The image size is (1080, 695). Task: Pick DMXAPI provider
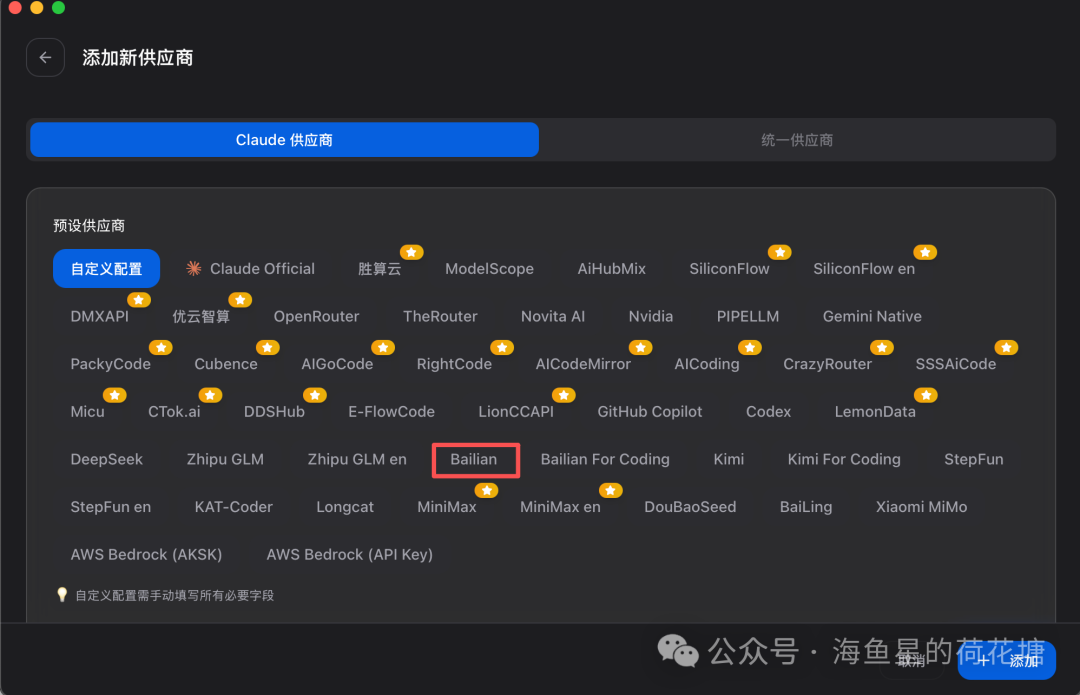(100, 316)
